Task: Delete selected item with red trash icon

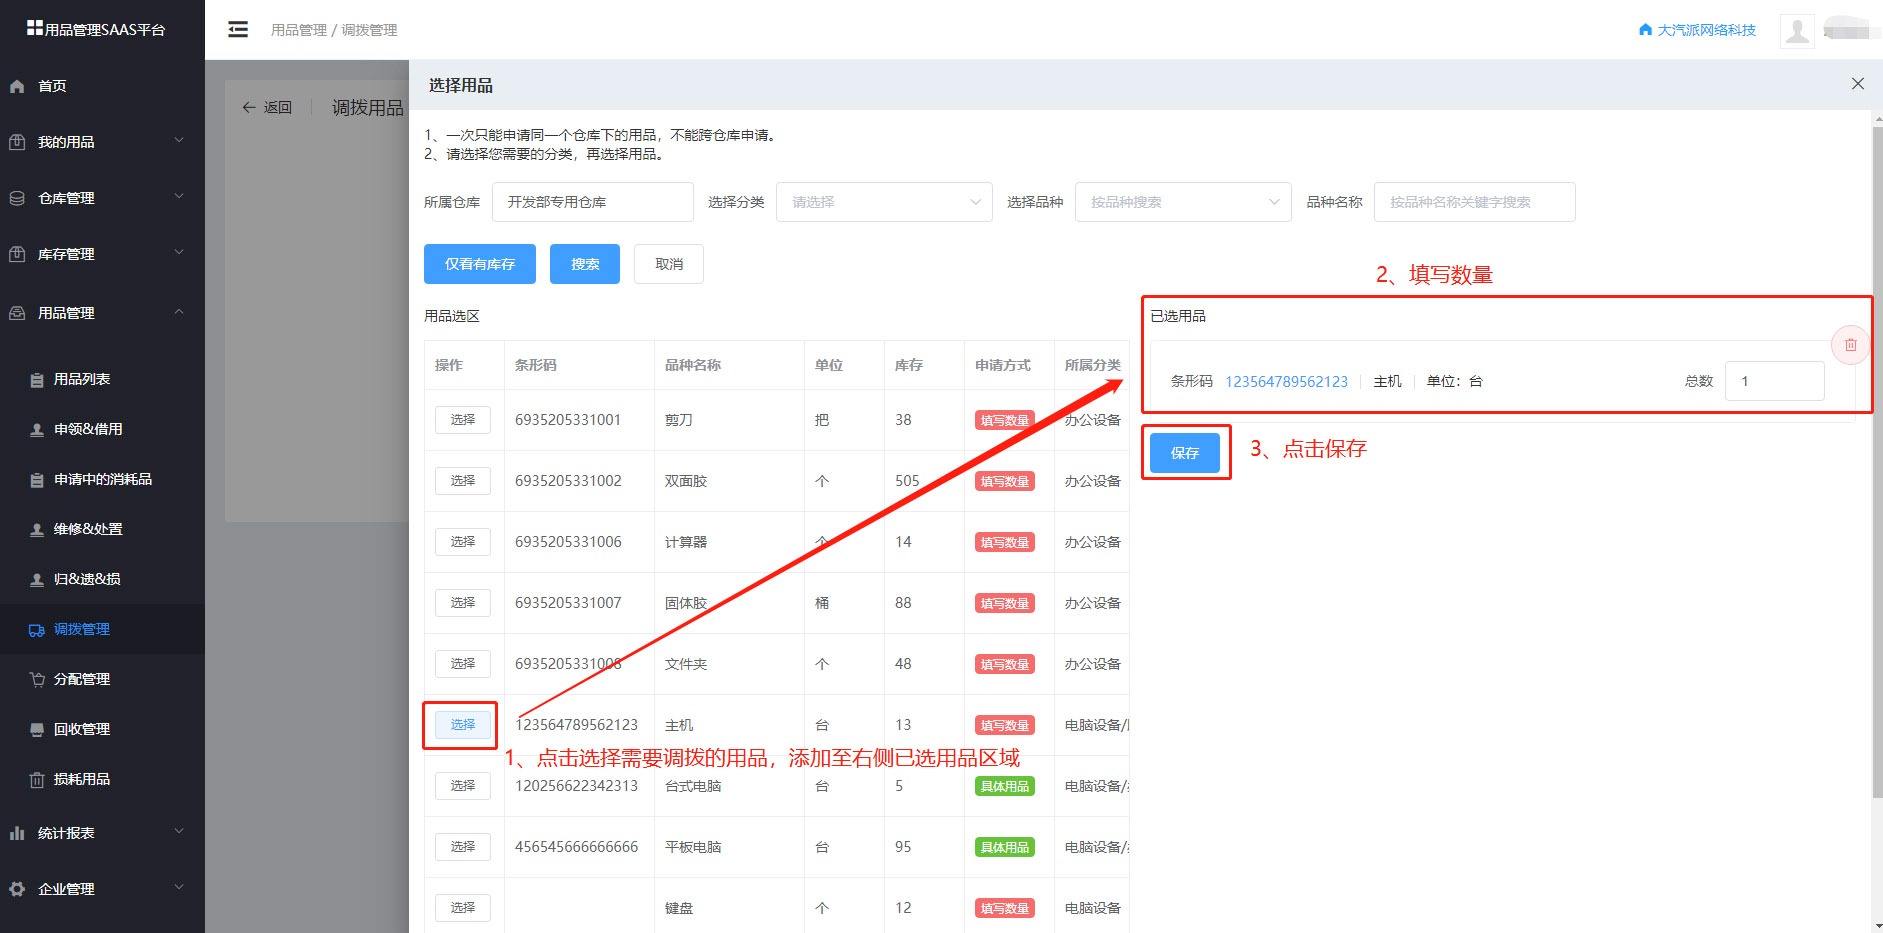Action: coord(1850,345)
